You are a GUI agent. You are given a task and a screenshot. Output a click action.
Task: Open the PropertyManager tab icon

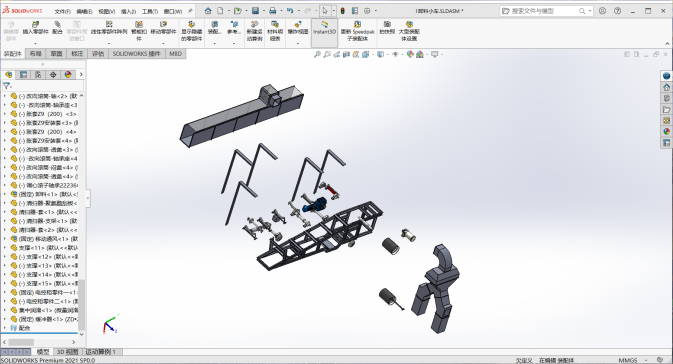click(x=24, y=74)
